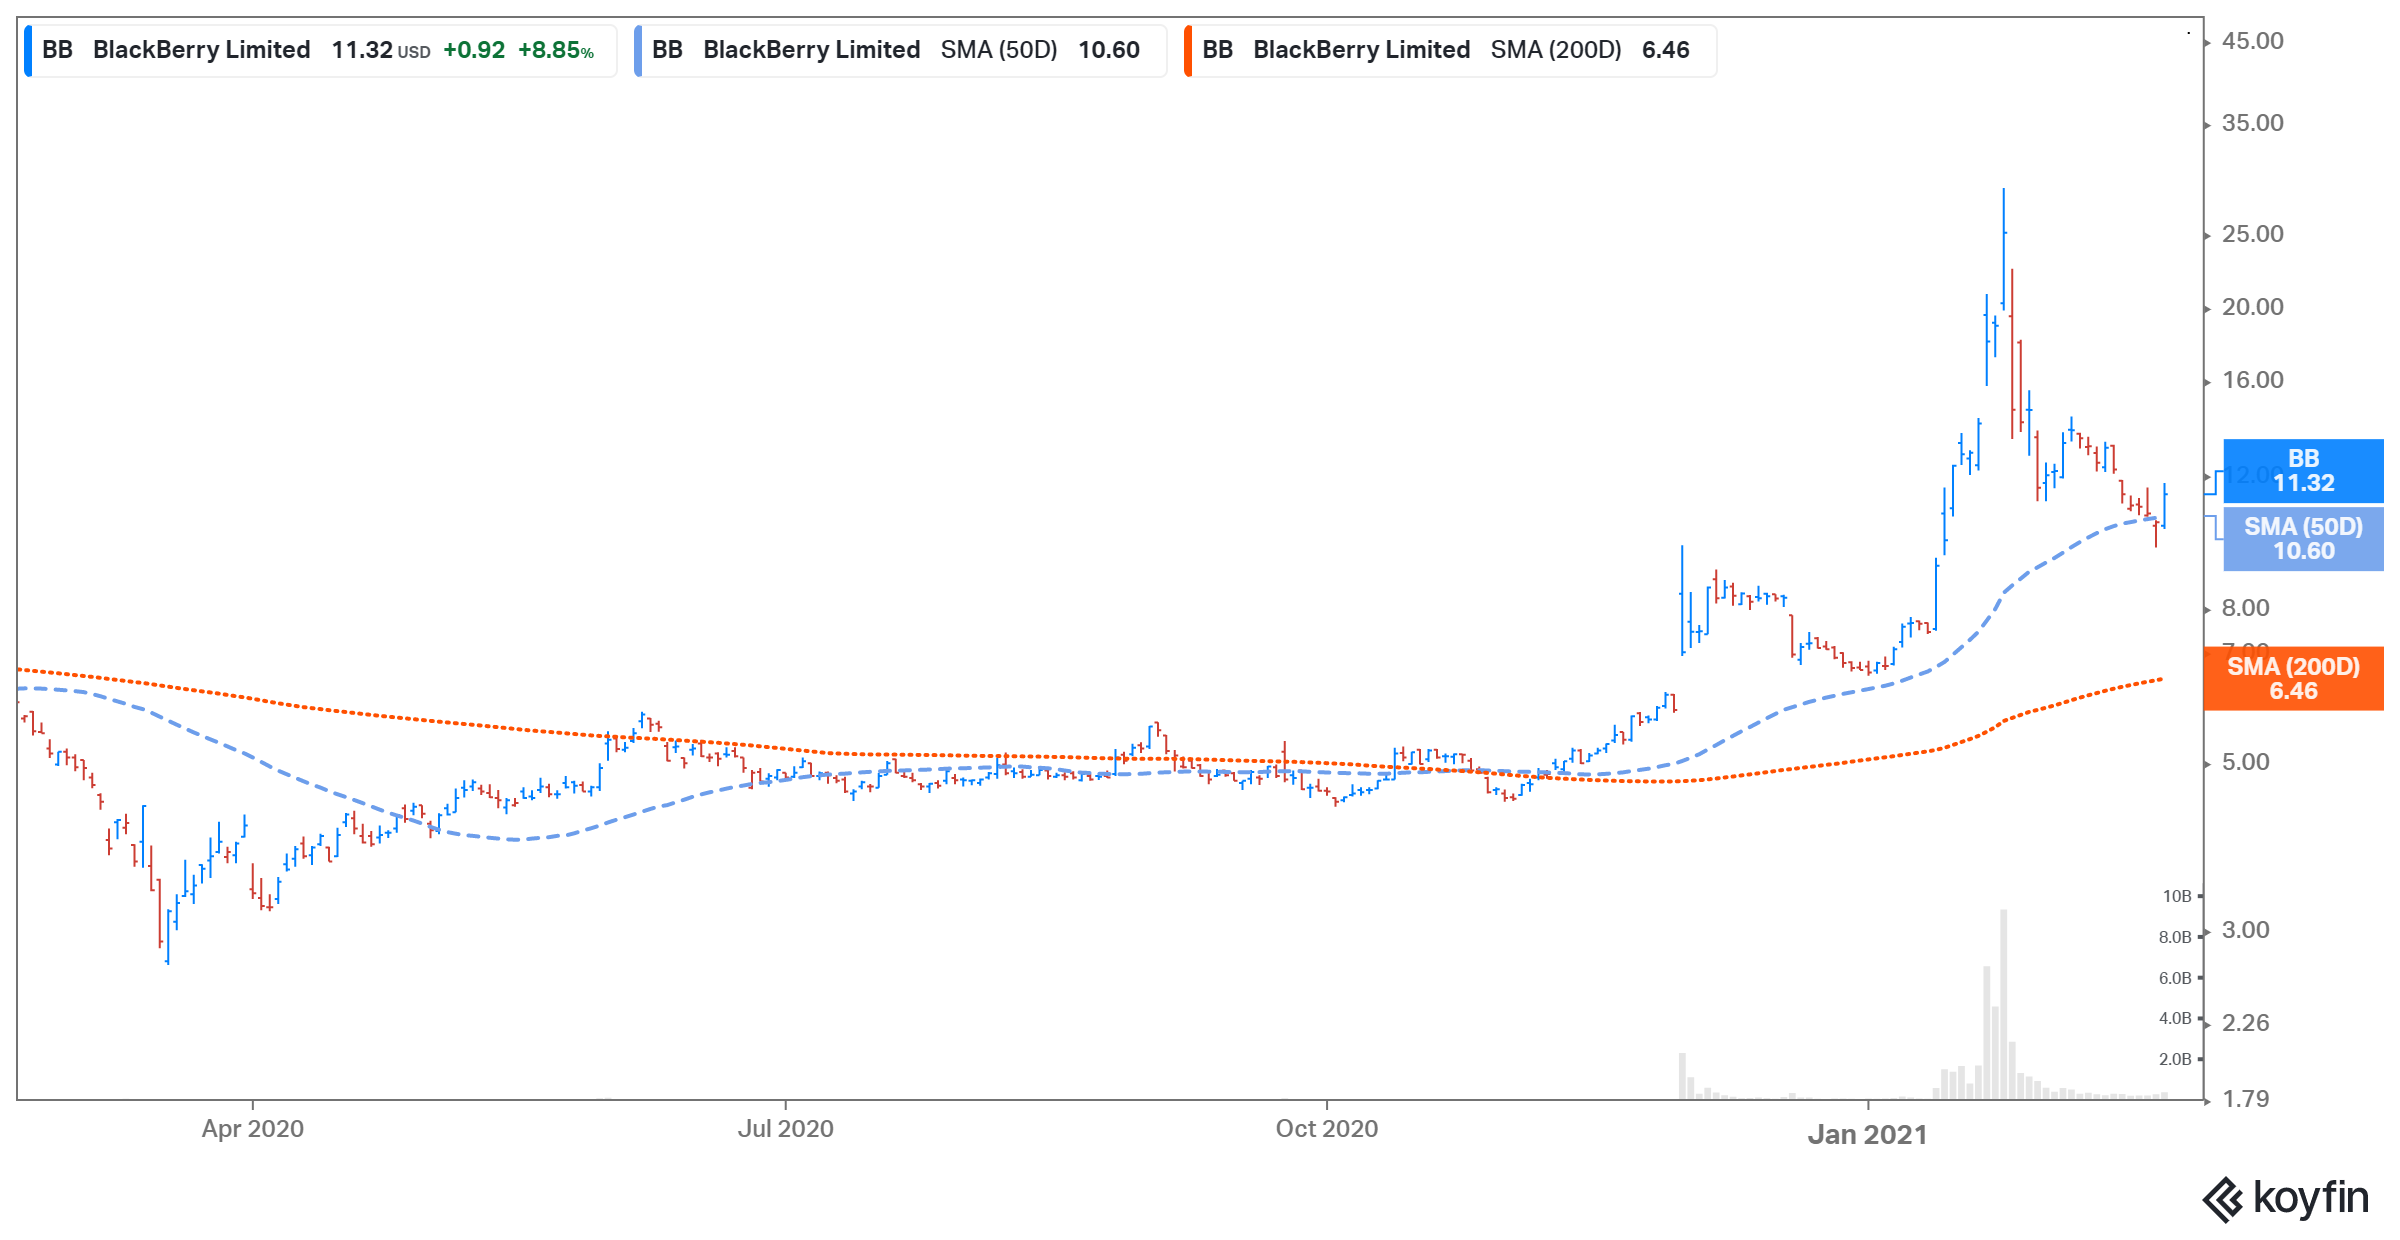Click the 5.00 price axis label

pos(2245,762)
